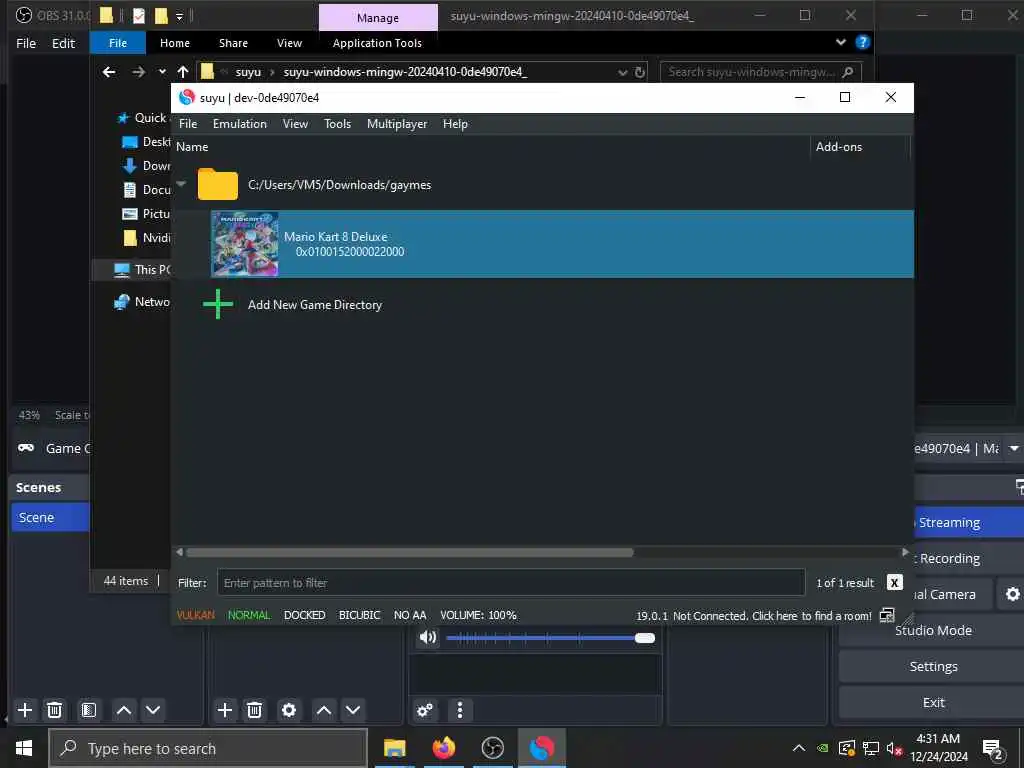Viewport: 1024px width, 768px height.
Task: Open the suyu File menu
Action: (187, 124)
